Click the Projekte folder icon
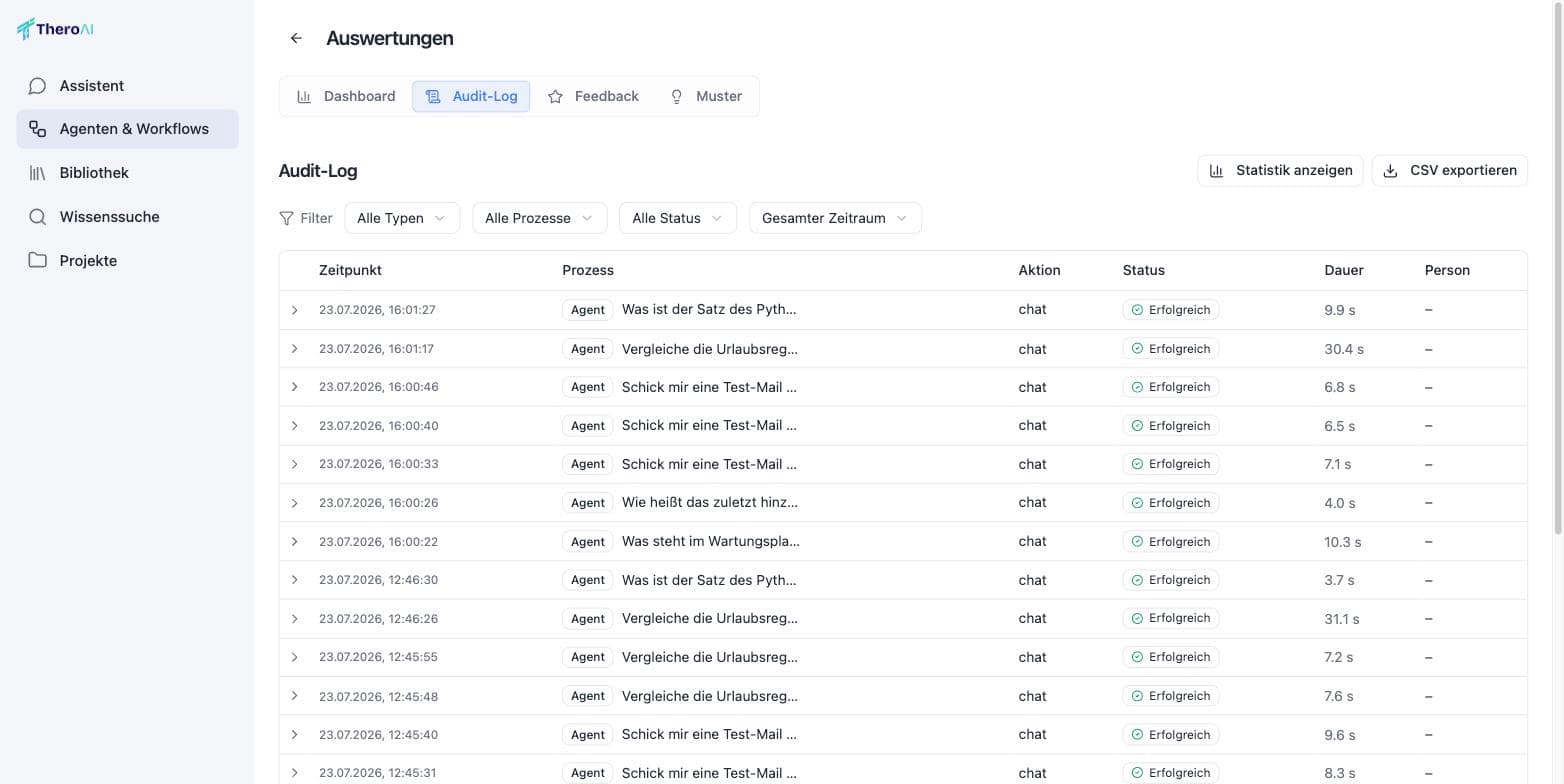The height and width of the screenshot is (784, 1564). (37, 261)
